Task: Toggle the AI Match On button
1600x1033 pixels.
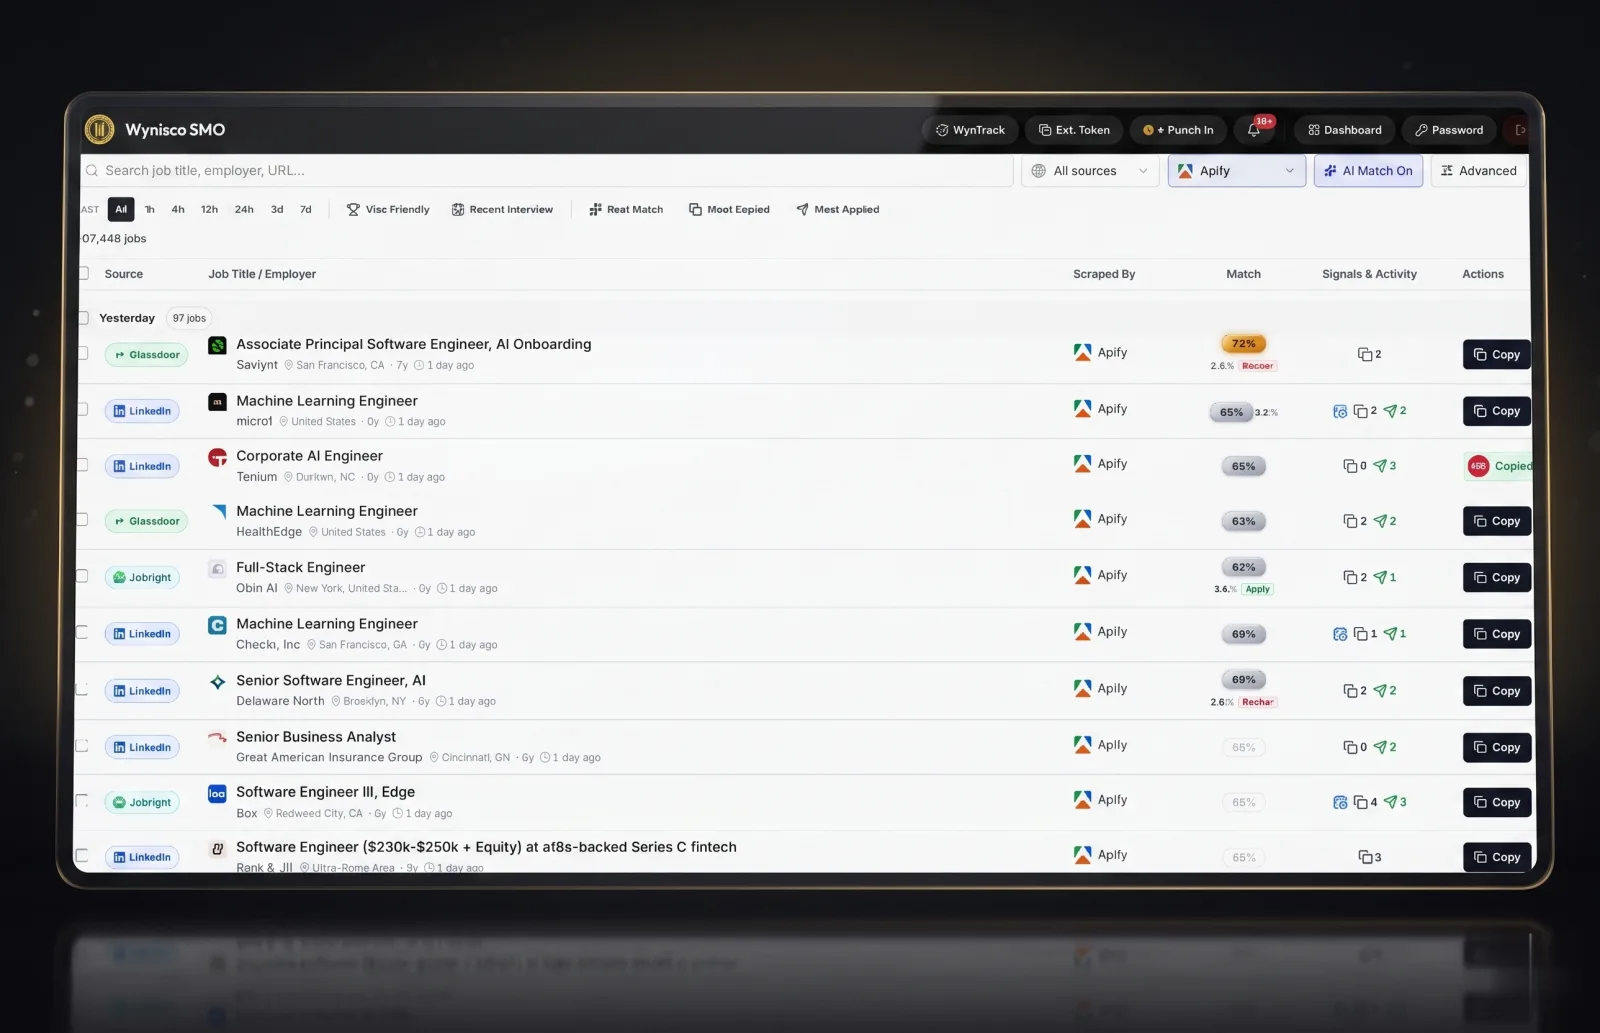Action: pos(1368,171)
